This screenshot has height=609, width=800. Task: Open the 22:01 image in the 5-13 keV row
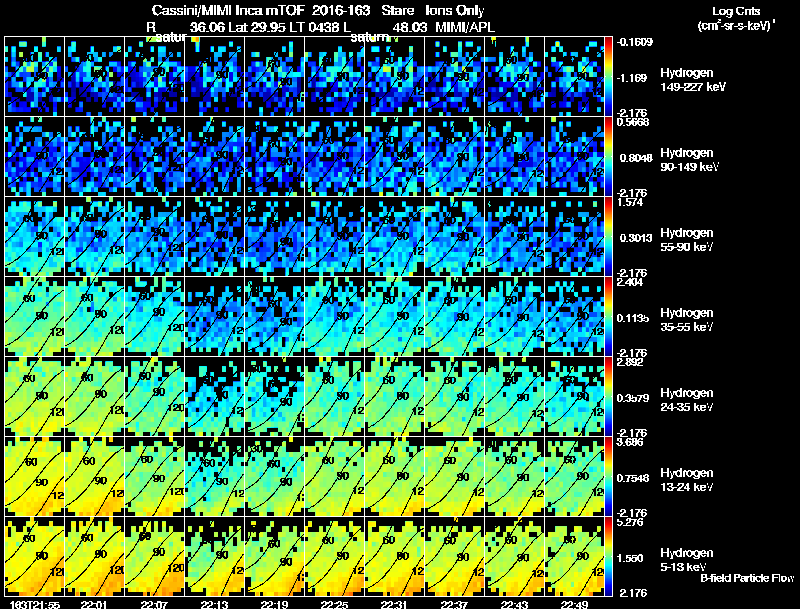(94, 556)
